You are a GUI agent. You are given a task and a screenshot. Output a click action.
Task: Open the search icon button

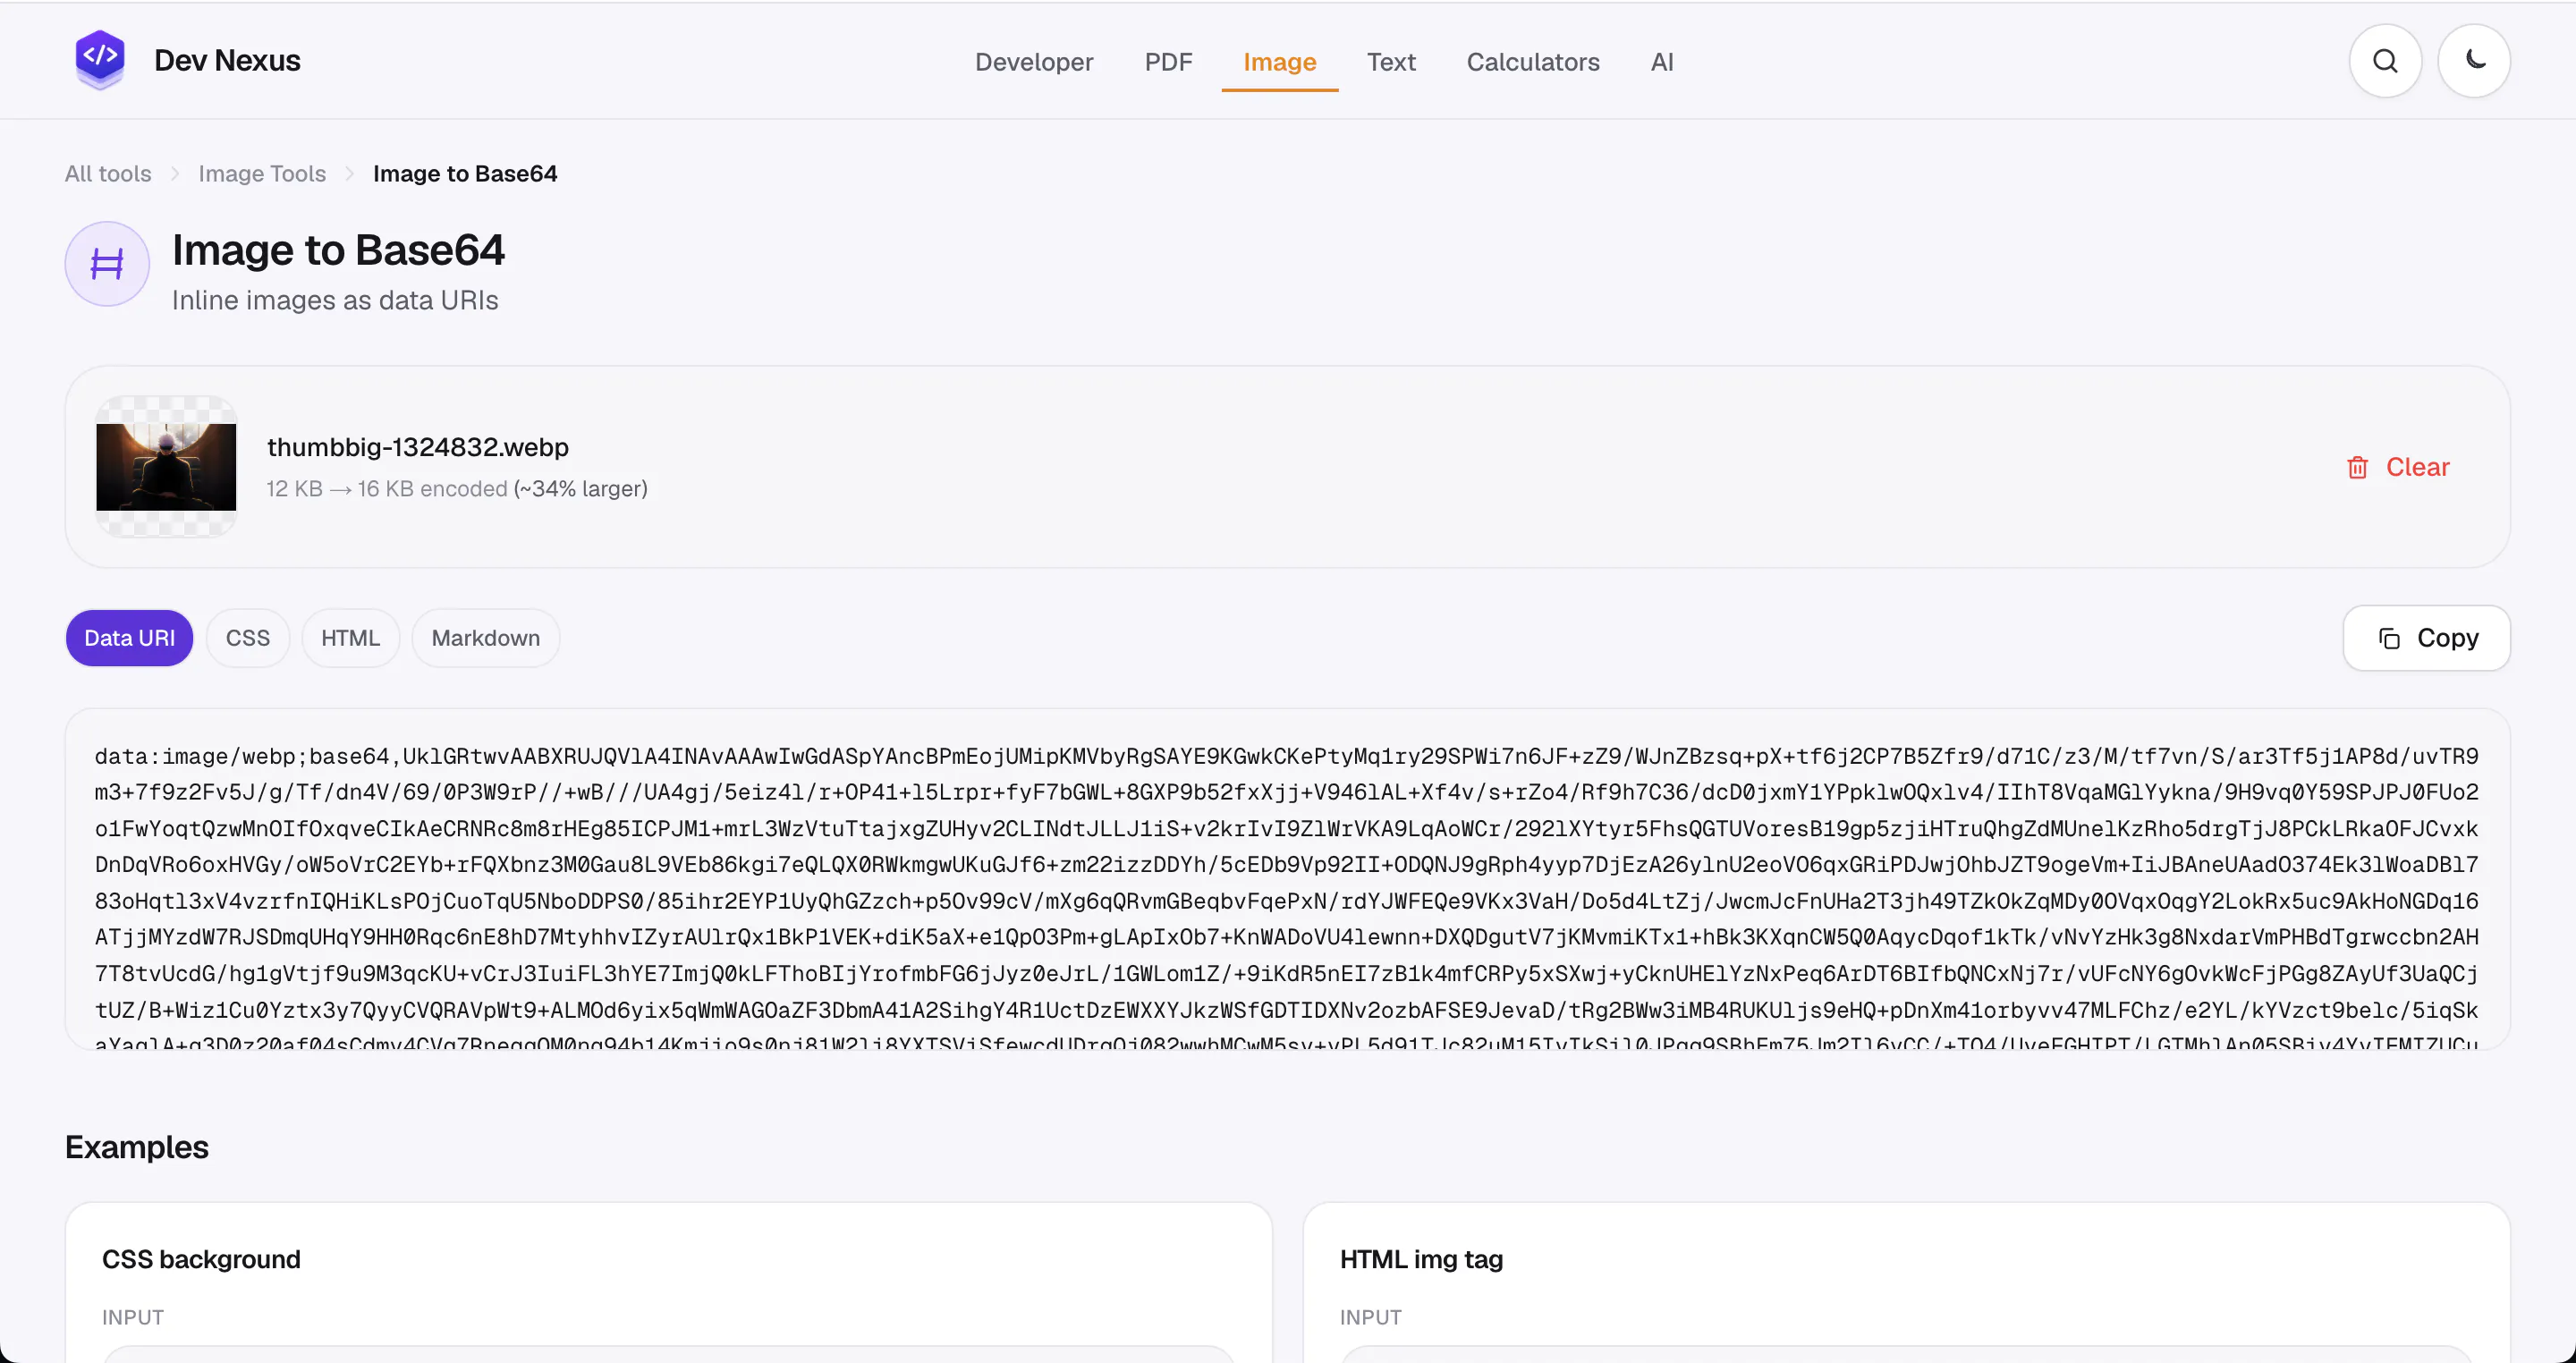pos(2385,61)
